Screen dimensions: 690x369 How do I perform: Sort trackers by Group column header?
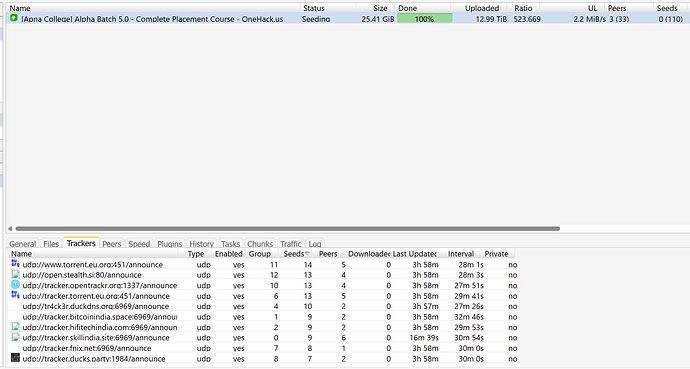[260, 254]
